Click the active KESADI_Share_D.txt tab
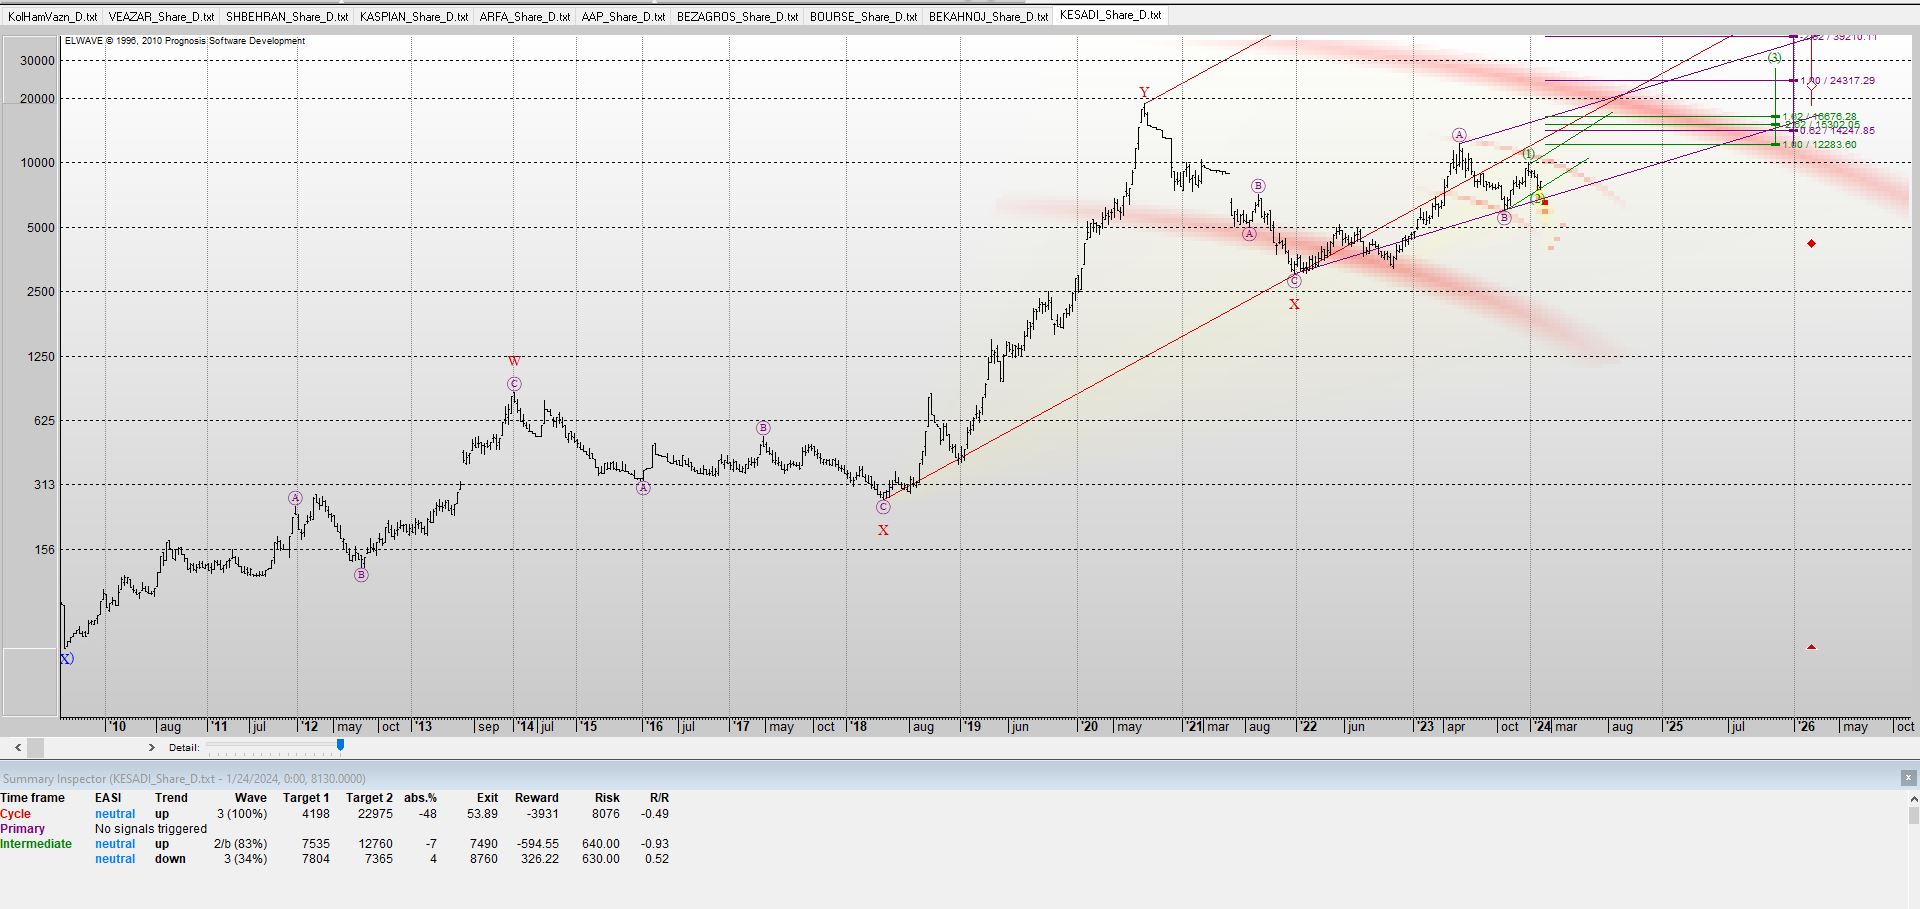 (1110, 15)
